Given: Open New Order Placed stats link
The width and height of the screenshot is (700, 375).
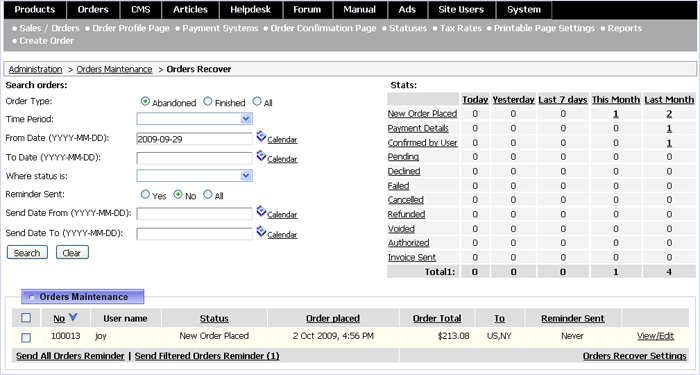Looking at the screenshot, I should click(x=422, y=113).
